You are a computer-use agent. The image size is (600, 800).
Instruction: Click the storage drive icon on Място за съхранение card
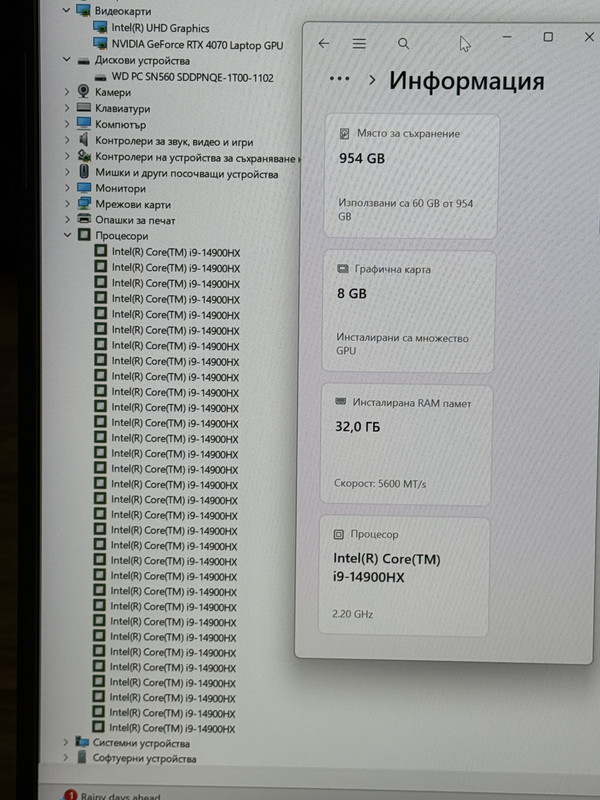point(344,134)
